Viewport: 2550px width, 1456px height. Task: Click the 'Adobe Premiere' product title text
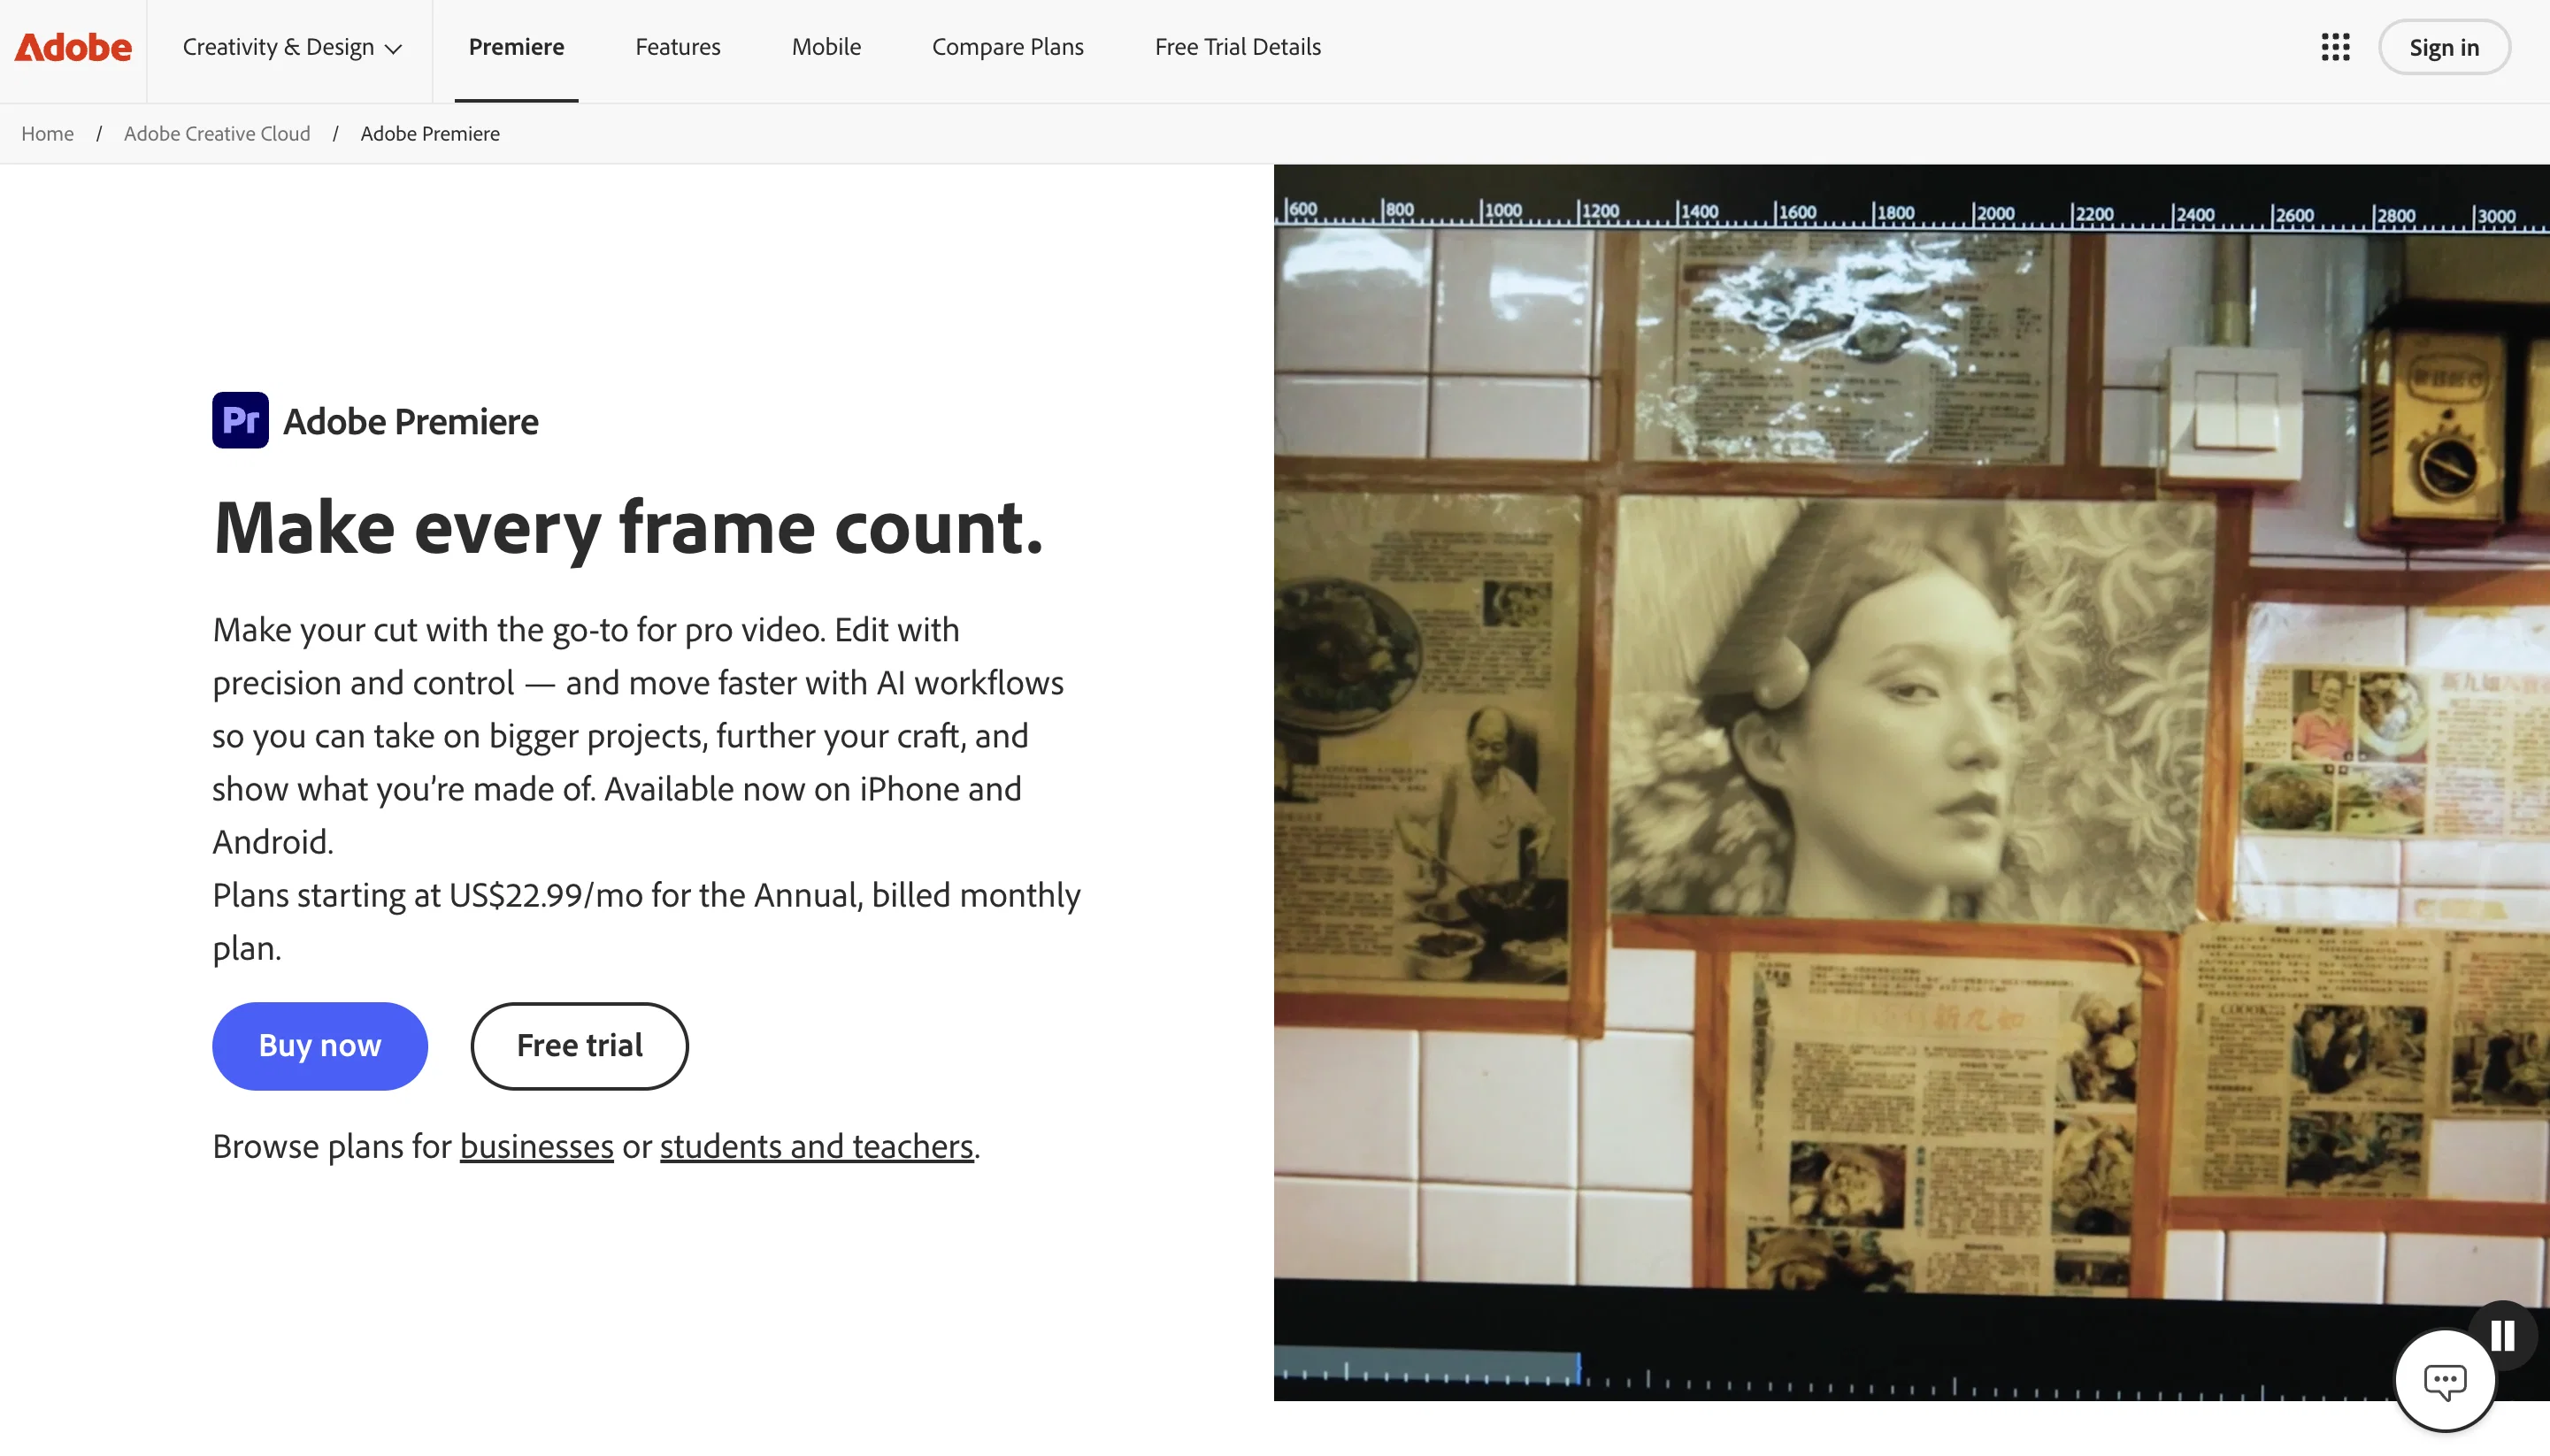410,421
